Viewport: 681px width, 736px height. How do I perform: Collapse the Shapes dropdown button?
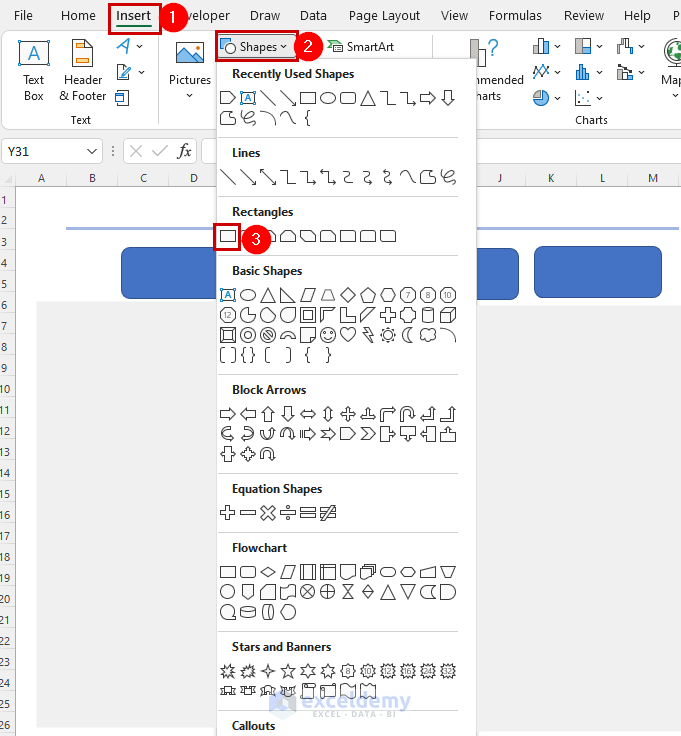256,46
